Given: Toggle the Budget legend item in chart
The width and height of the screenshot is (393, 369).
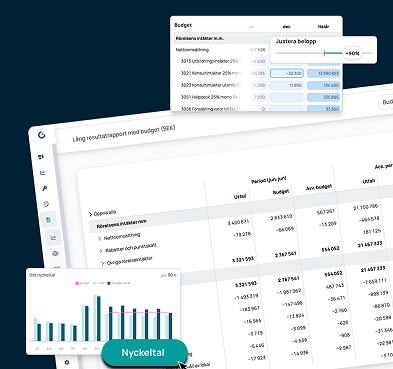Looking at the screenshot, I should [82, 283].
